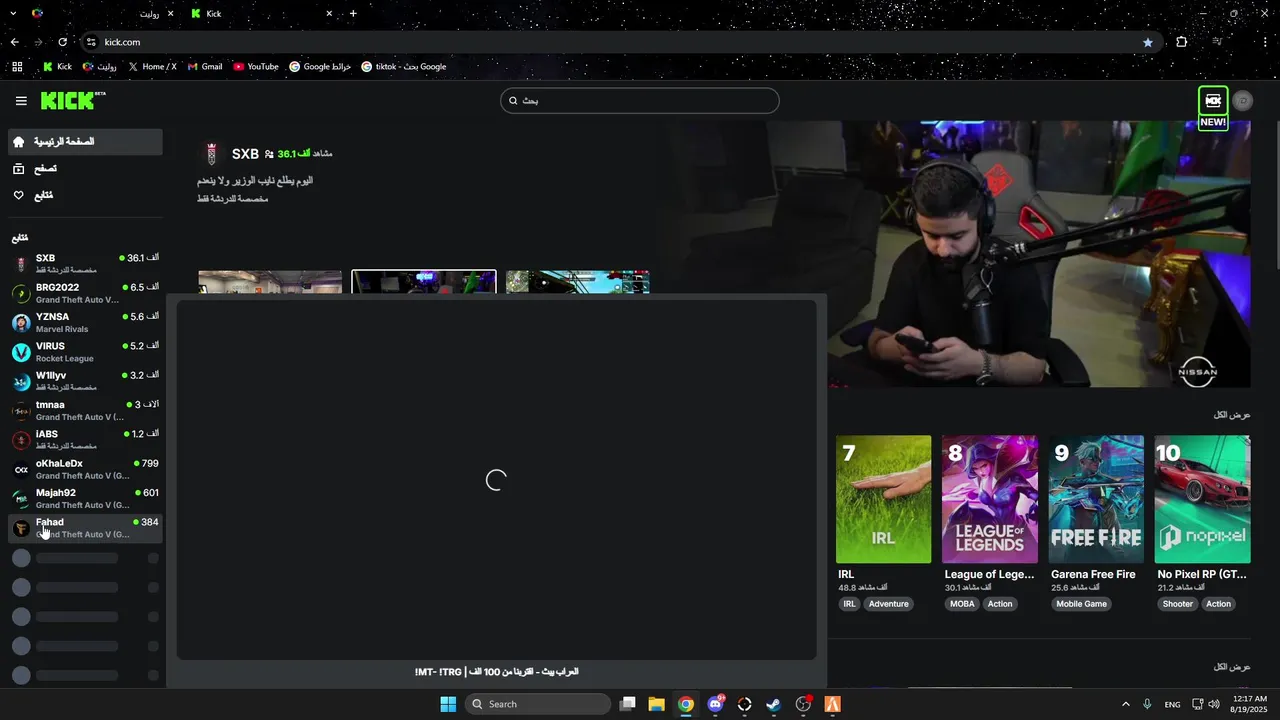Open the tiktok Google search bookmark
Screen dimensions: 1280x720
point(404,67)
